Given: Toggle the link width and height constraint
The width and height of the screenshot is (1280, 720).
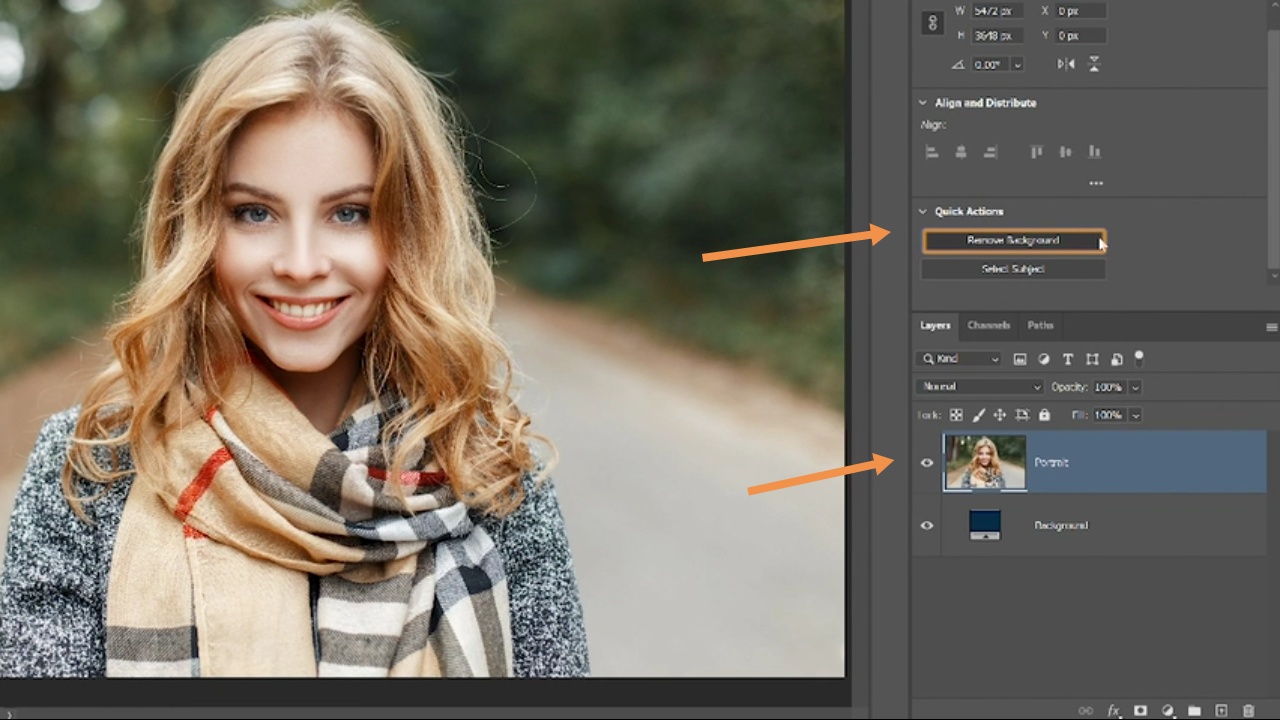Looking at the screenshot, I should pyautogui.click(x=933, y=24).
